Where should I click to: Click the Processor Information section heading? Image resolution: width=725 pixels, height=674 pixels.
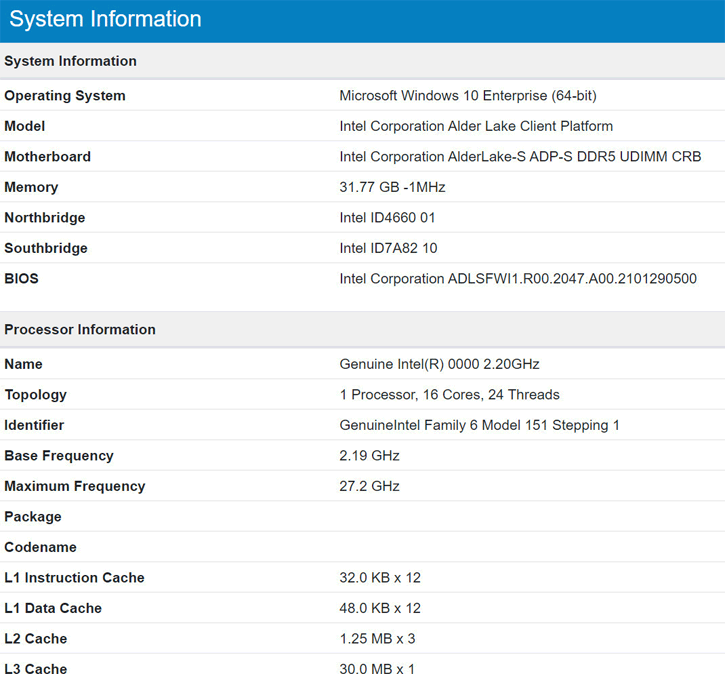click(79, 329)
